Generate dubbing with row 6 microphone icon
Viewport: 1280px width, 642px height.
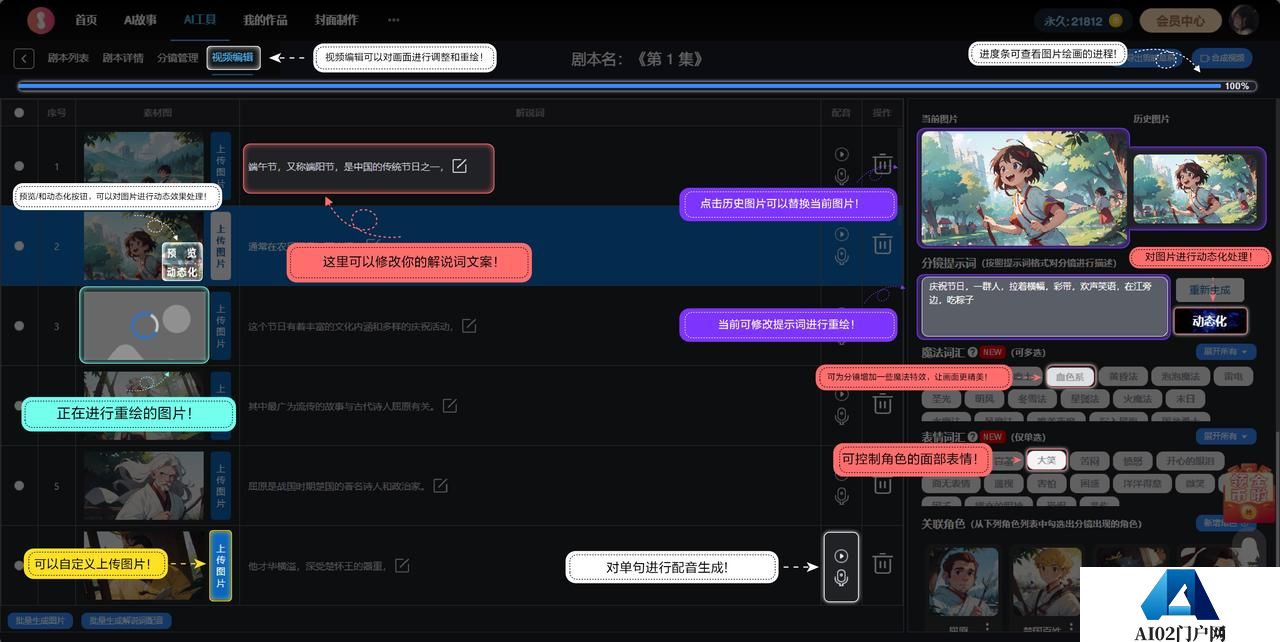pyautogui.click(x=841, y=577)
